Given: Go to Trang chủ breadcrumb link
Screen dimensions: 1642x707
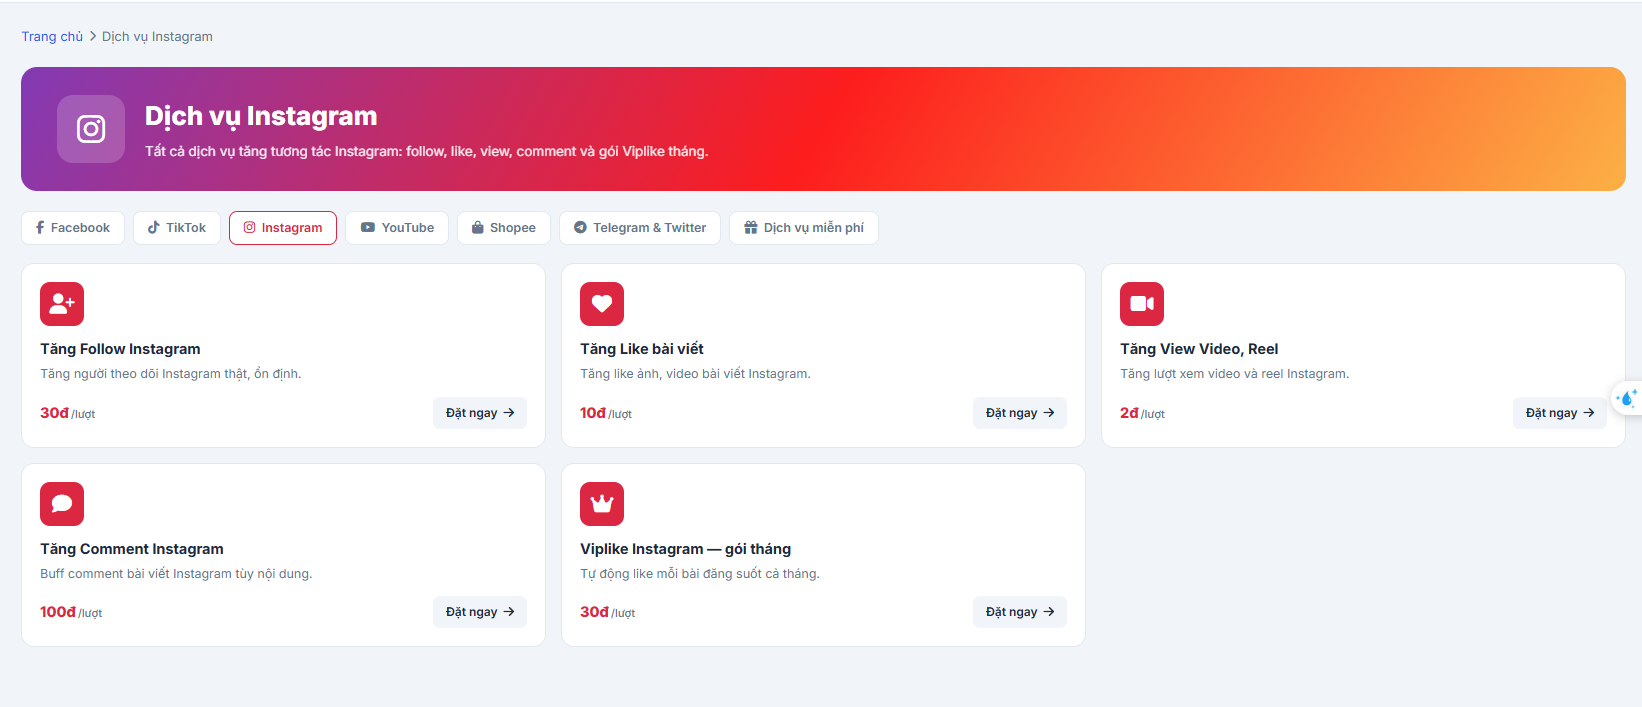Looking at the screenshot, I should [52, 36].
